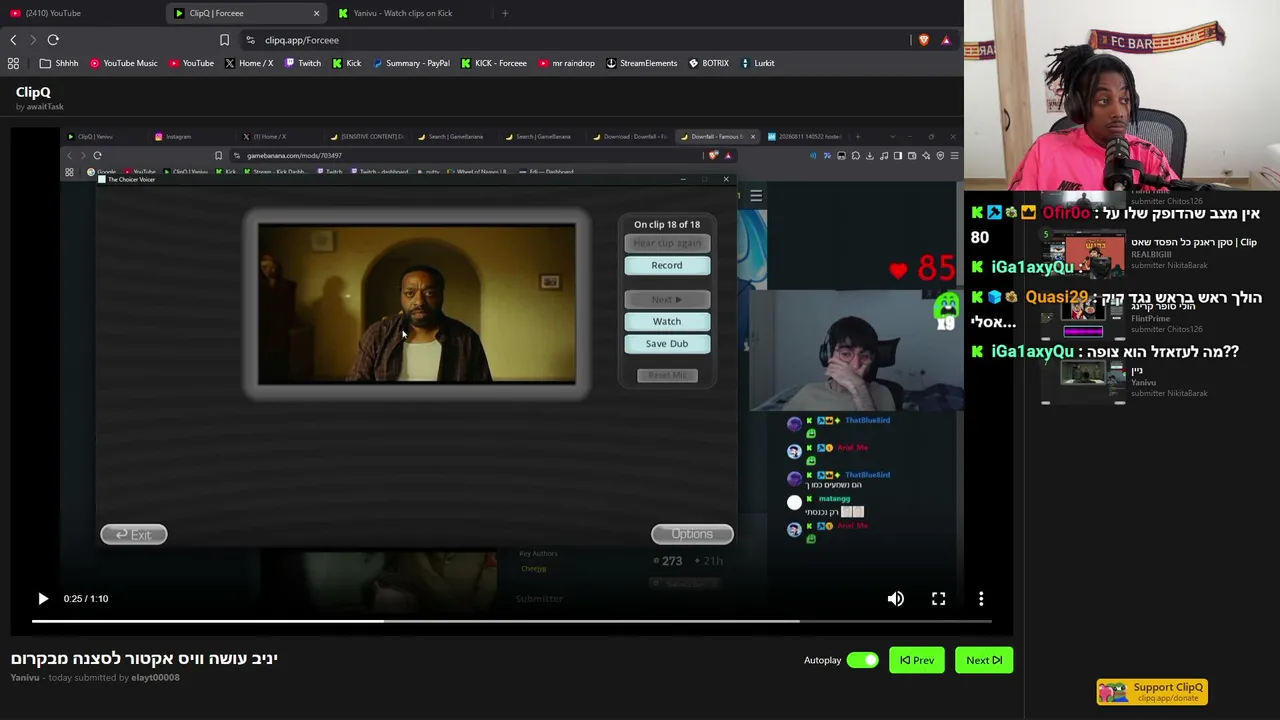Click the Yanivu channel name below the clip title

tap(25, 677)
